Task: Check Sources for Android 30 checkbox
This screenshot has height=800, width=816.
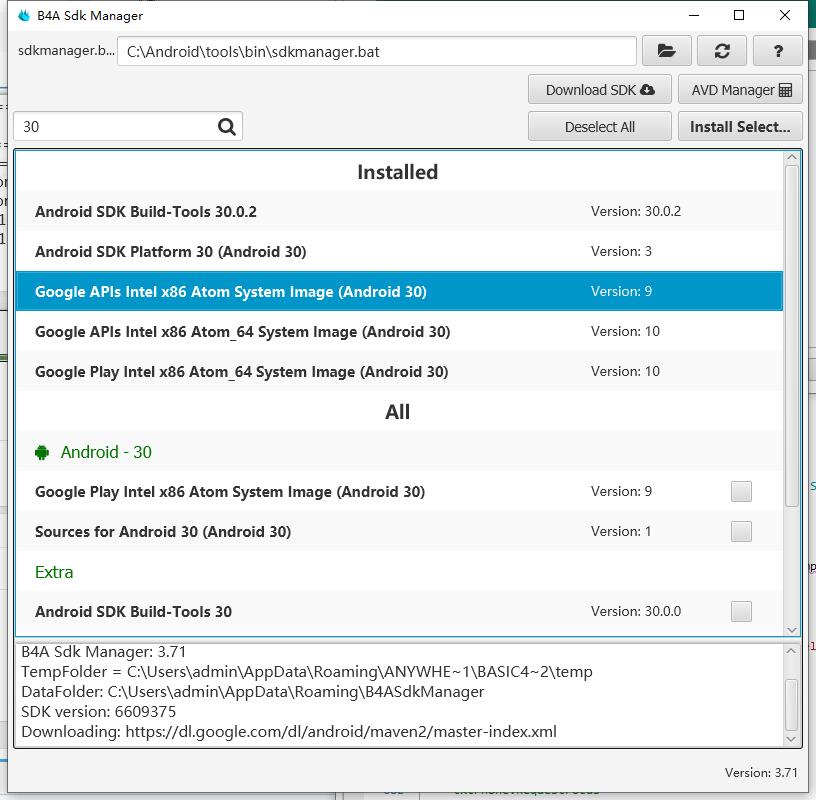Action: pos(741,531)
